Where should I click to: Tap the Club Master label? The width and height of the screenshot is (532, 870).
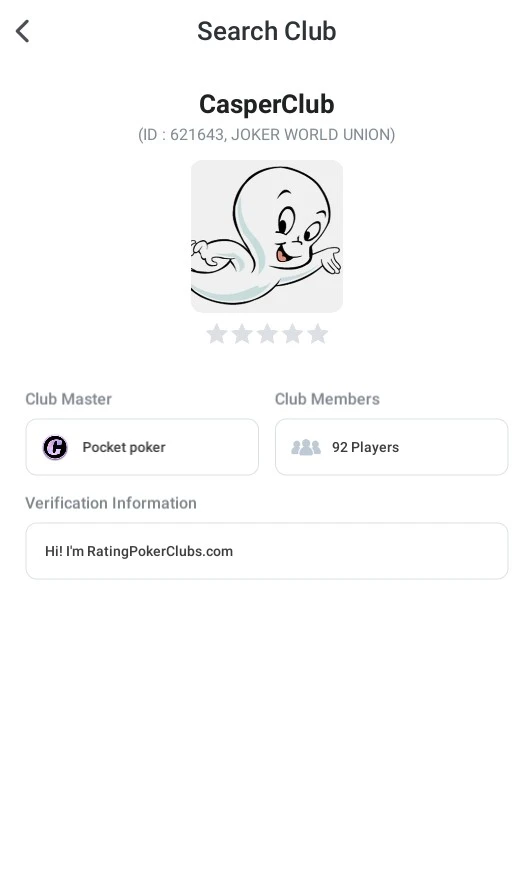coord(69,399)
